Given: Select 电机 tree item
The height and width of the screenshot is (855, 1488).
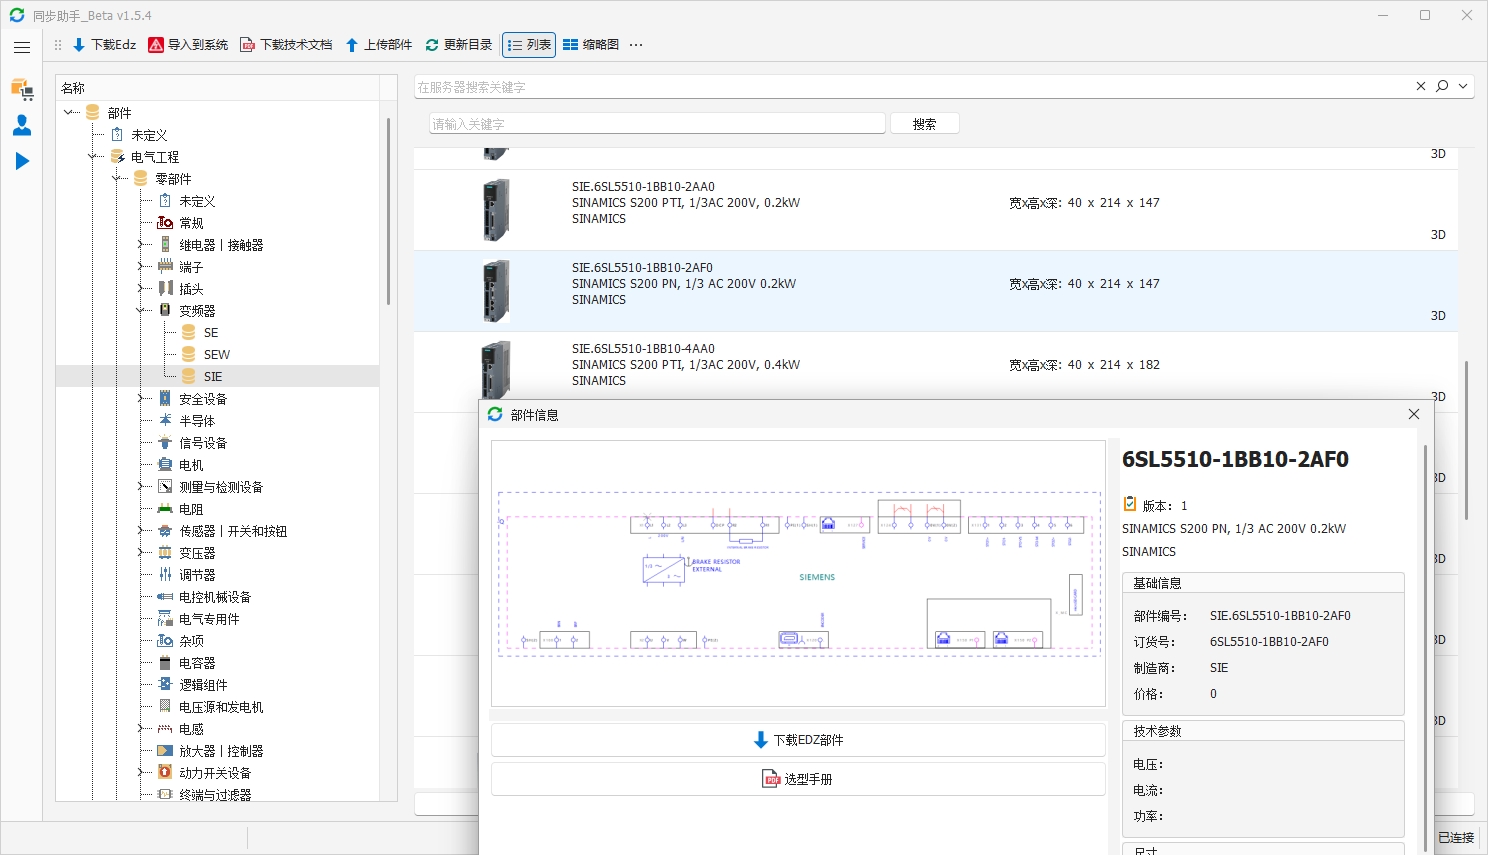Looking at the screenshot, I should pos(191,464).
